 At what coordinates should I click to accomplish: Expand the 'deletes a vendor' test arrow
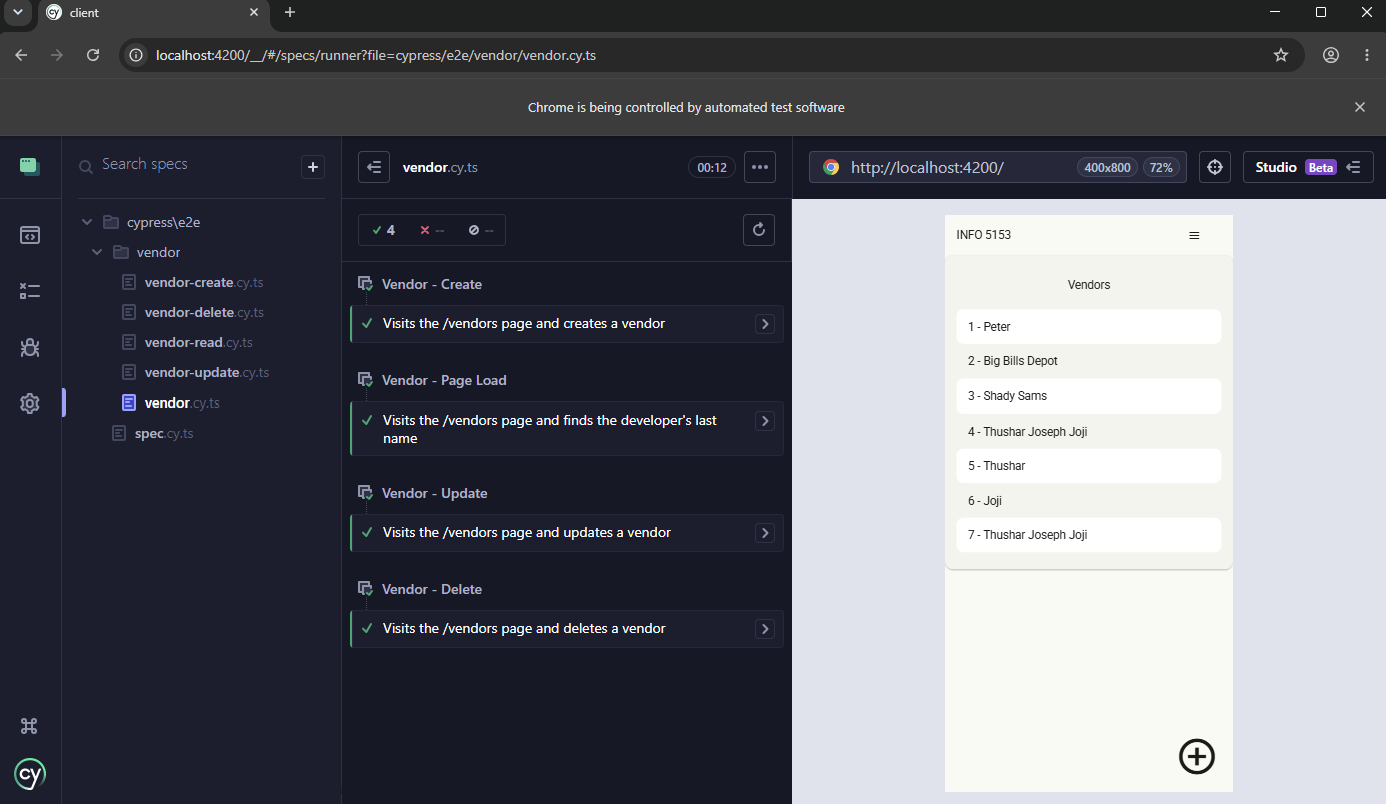pyautogui.click(x=765, y=629)
